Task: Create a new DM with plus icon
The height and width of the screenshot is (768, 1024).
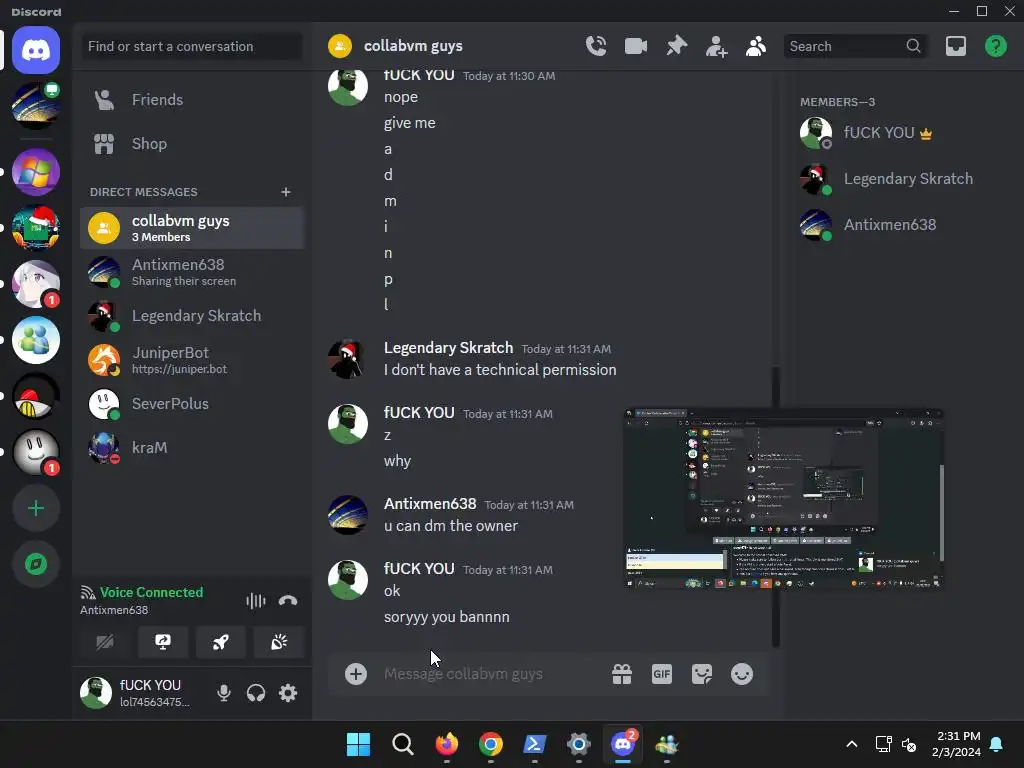Action: click(x=285, y=192)
